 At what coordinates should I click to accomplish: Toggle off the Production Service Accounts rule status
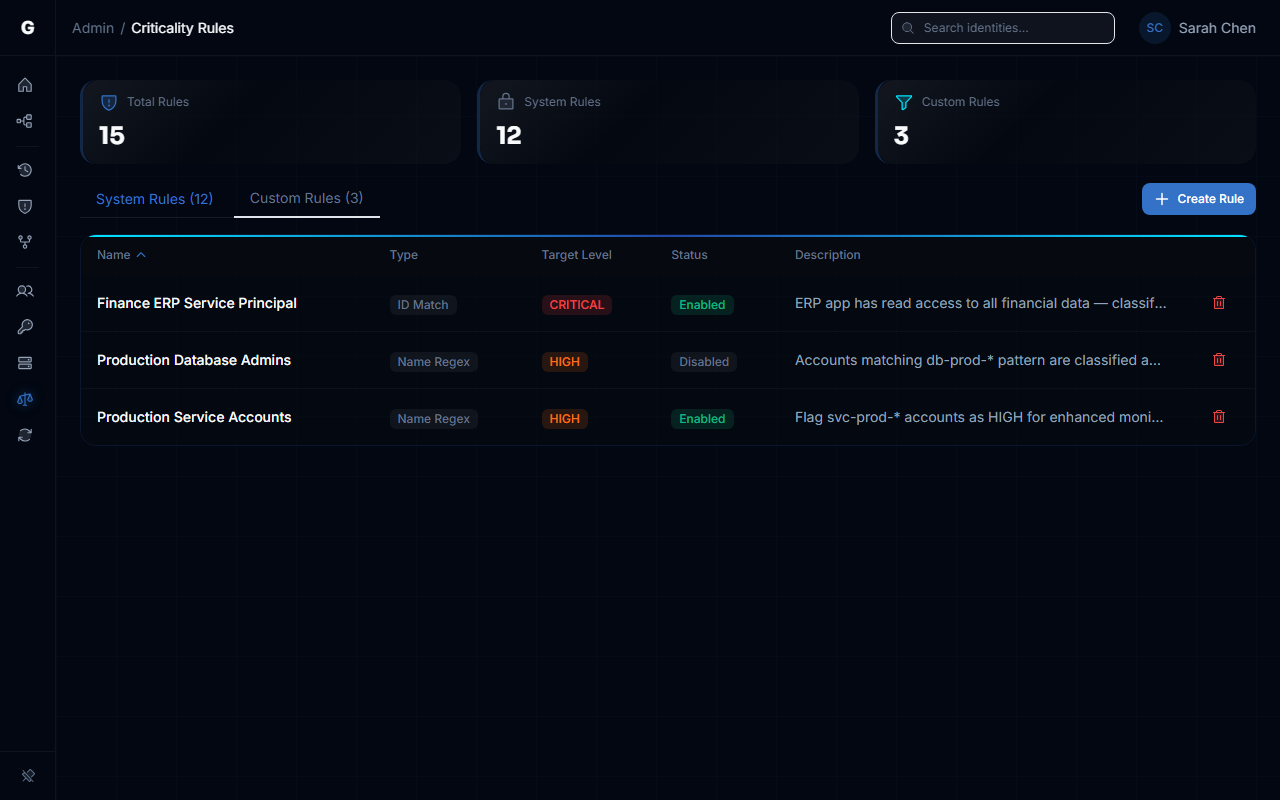pyautogui.click(x=702, y=418)
